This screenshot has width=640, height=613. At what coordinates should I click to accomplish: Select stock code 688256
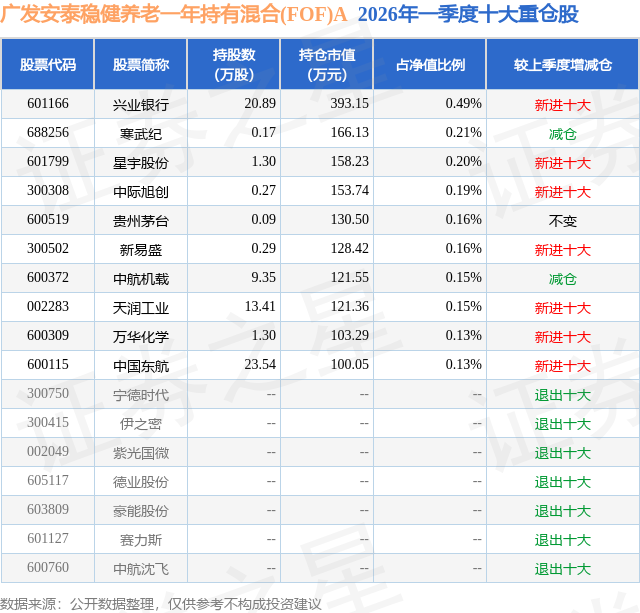pos(48,133)
